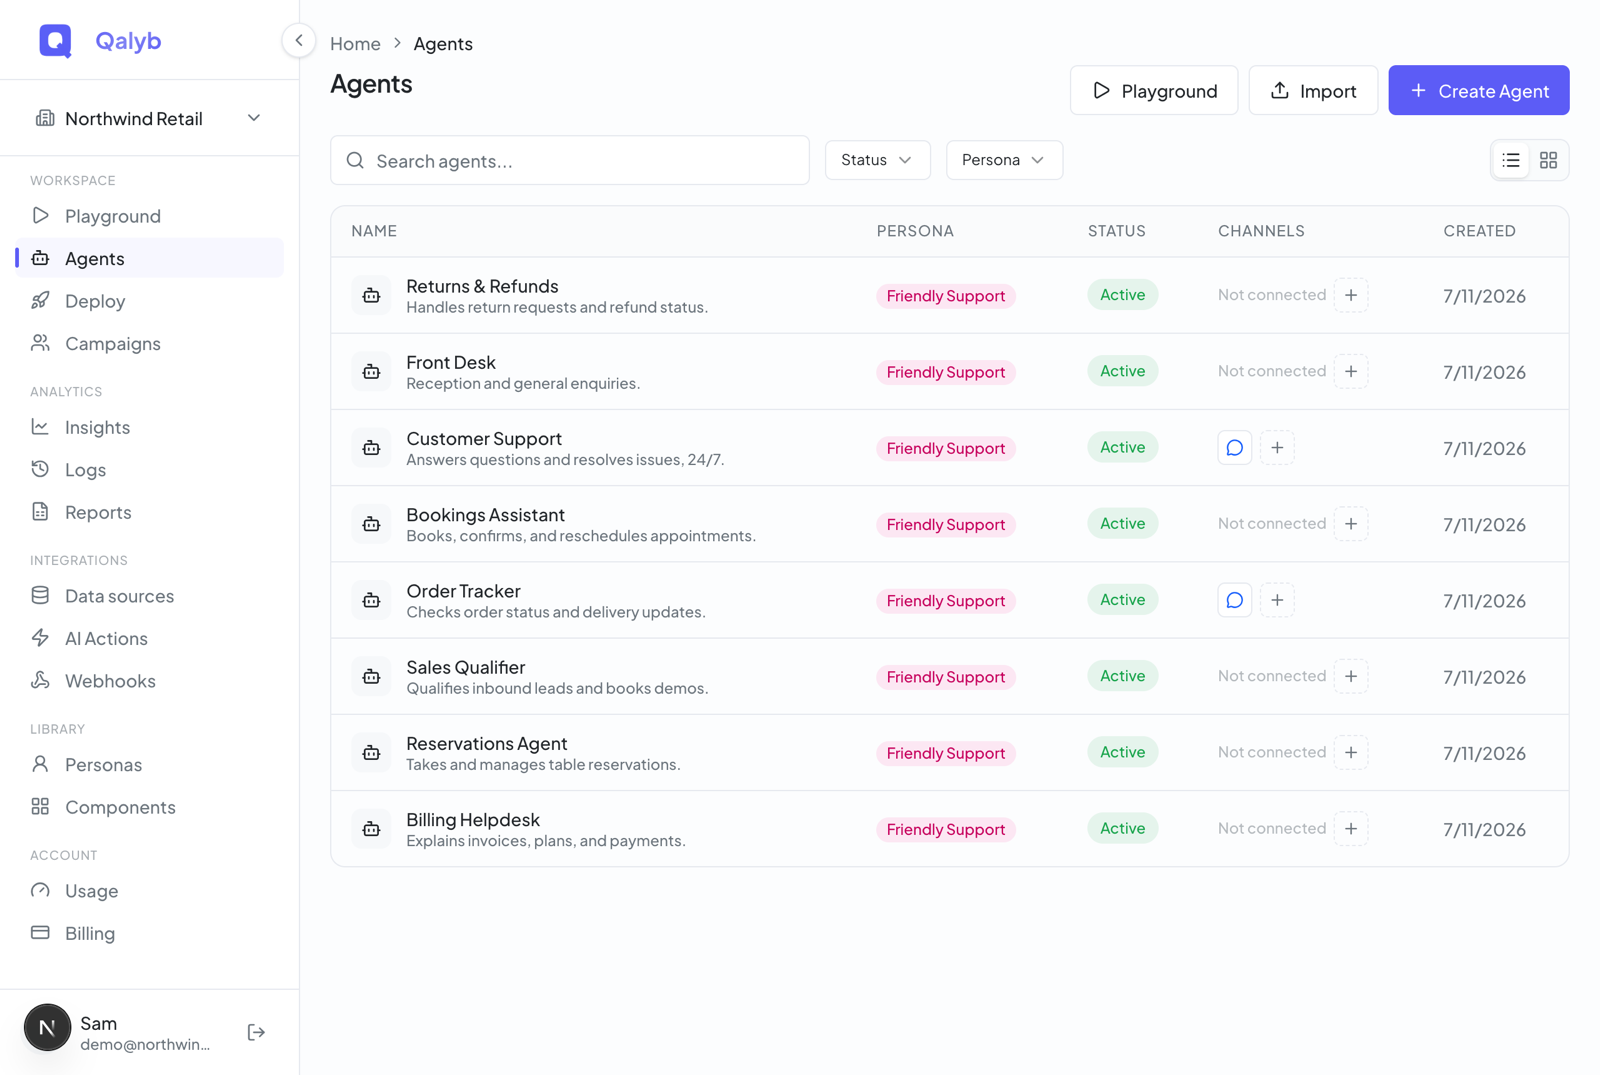Click the STATUS column header
This screenshot has height=1075, width=1600.
(1117, 231)
